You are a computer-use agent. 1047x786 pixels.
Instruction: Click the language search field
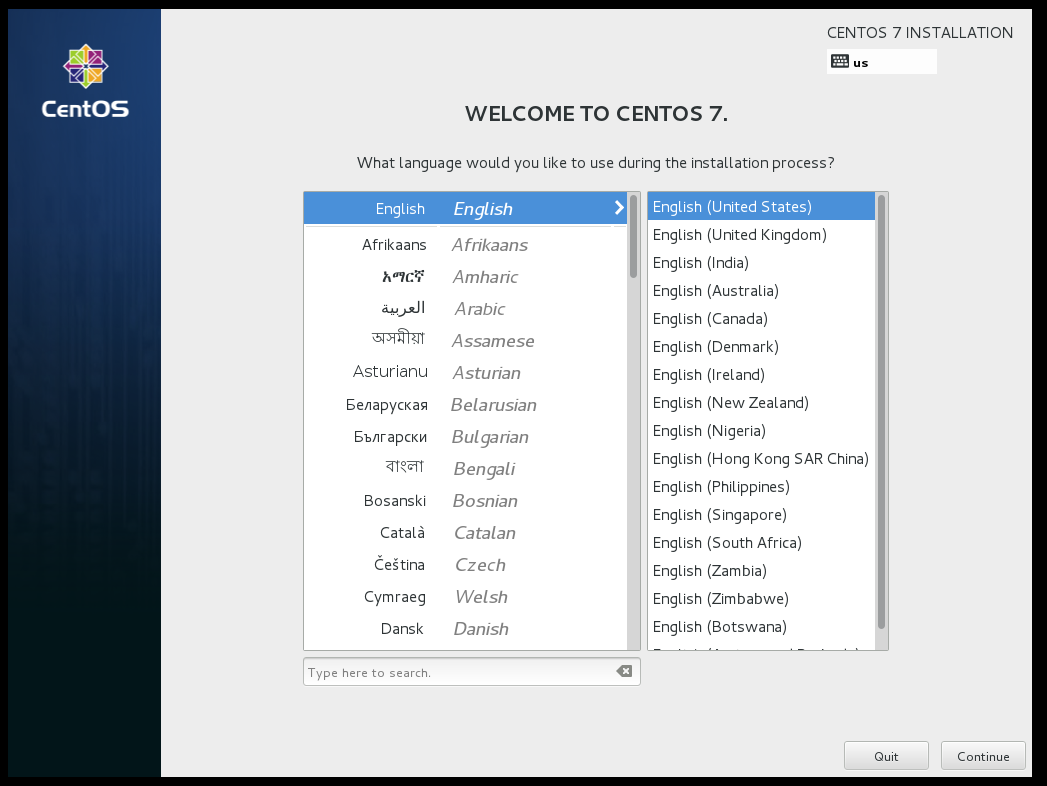click(471, 672)
